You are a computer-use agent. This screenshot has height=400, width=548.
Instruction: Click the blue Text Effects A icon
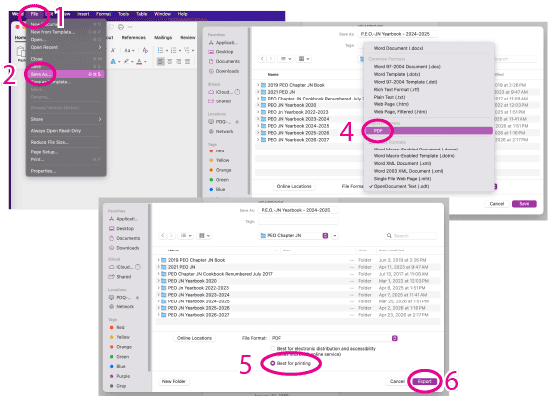[113, 62]
